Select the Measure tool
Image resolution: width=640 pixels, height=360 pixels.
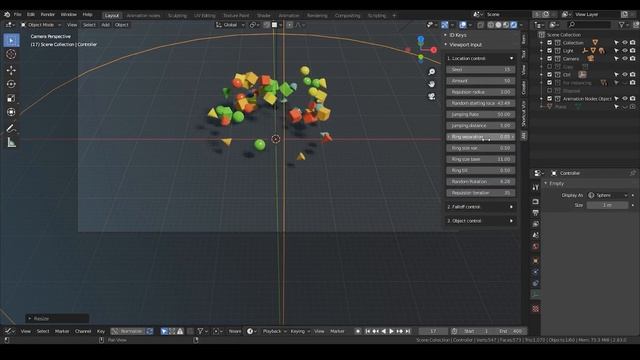pos(11,142)
